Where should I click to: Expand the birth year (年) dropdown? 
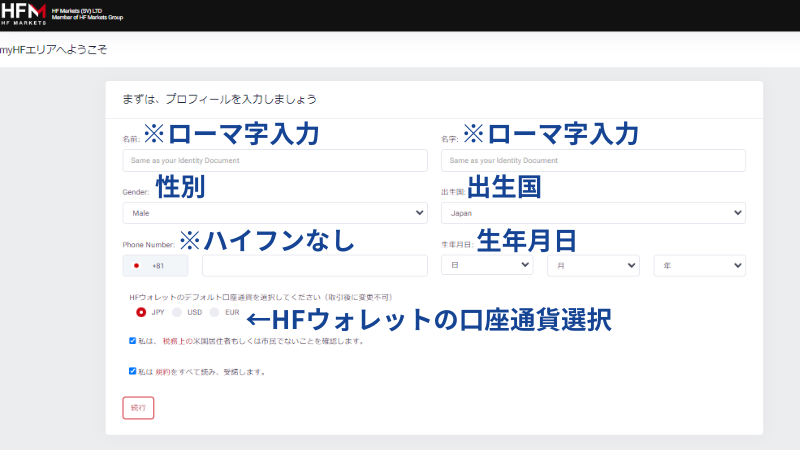[x=699, y=265]
